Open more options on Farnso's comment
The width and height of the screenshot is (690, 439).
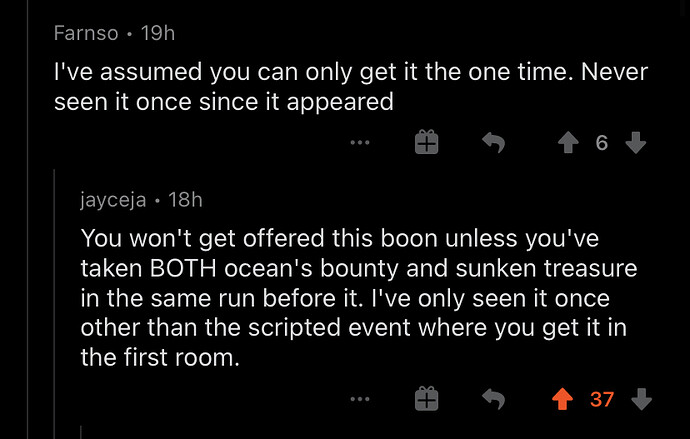pyautogui.click(x=360, y=144)
